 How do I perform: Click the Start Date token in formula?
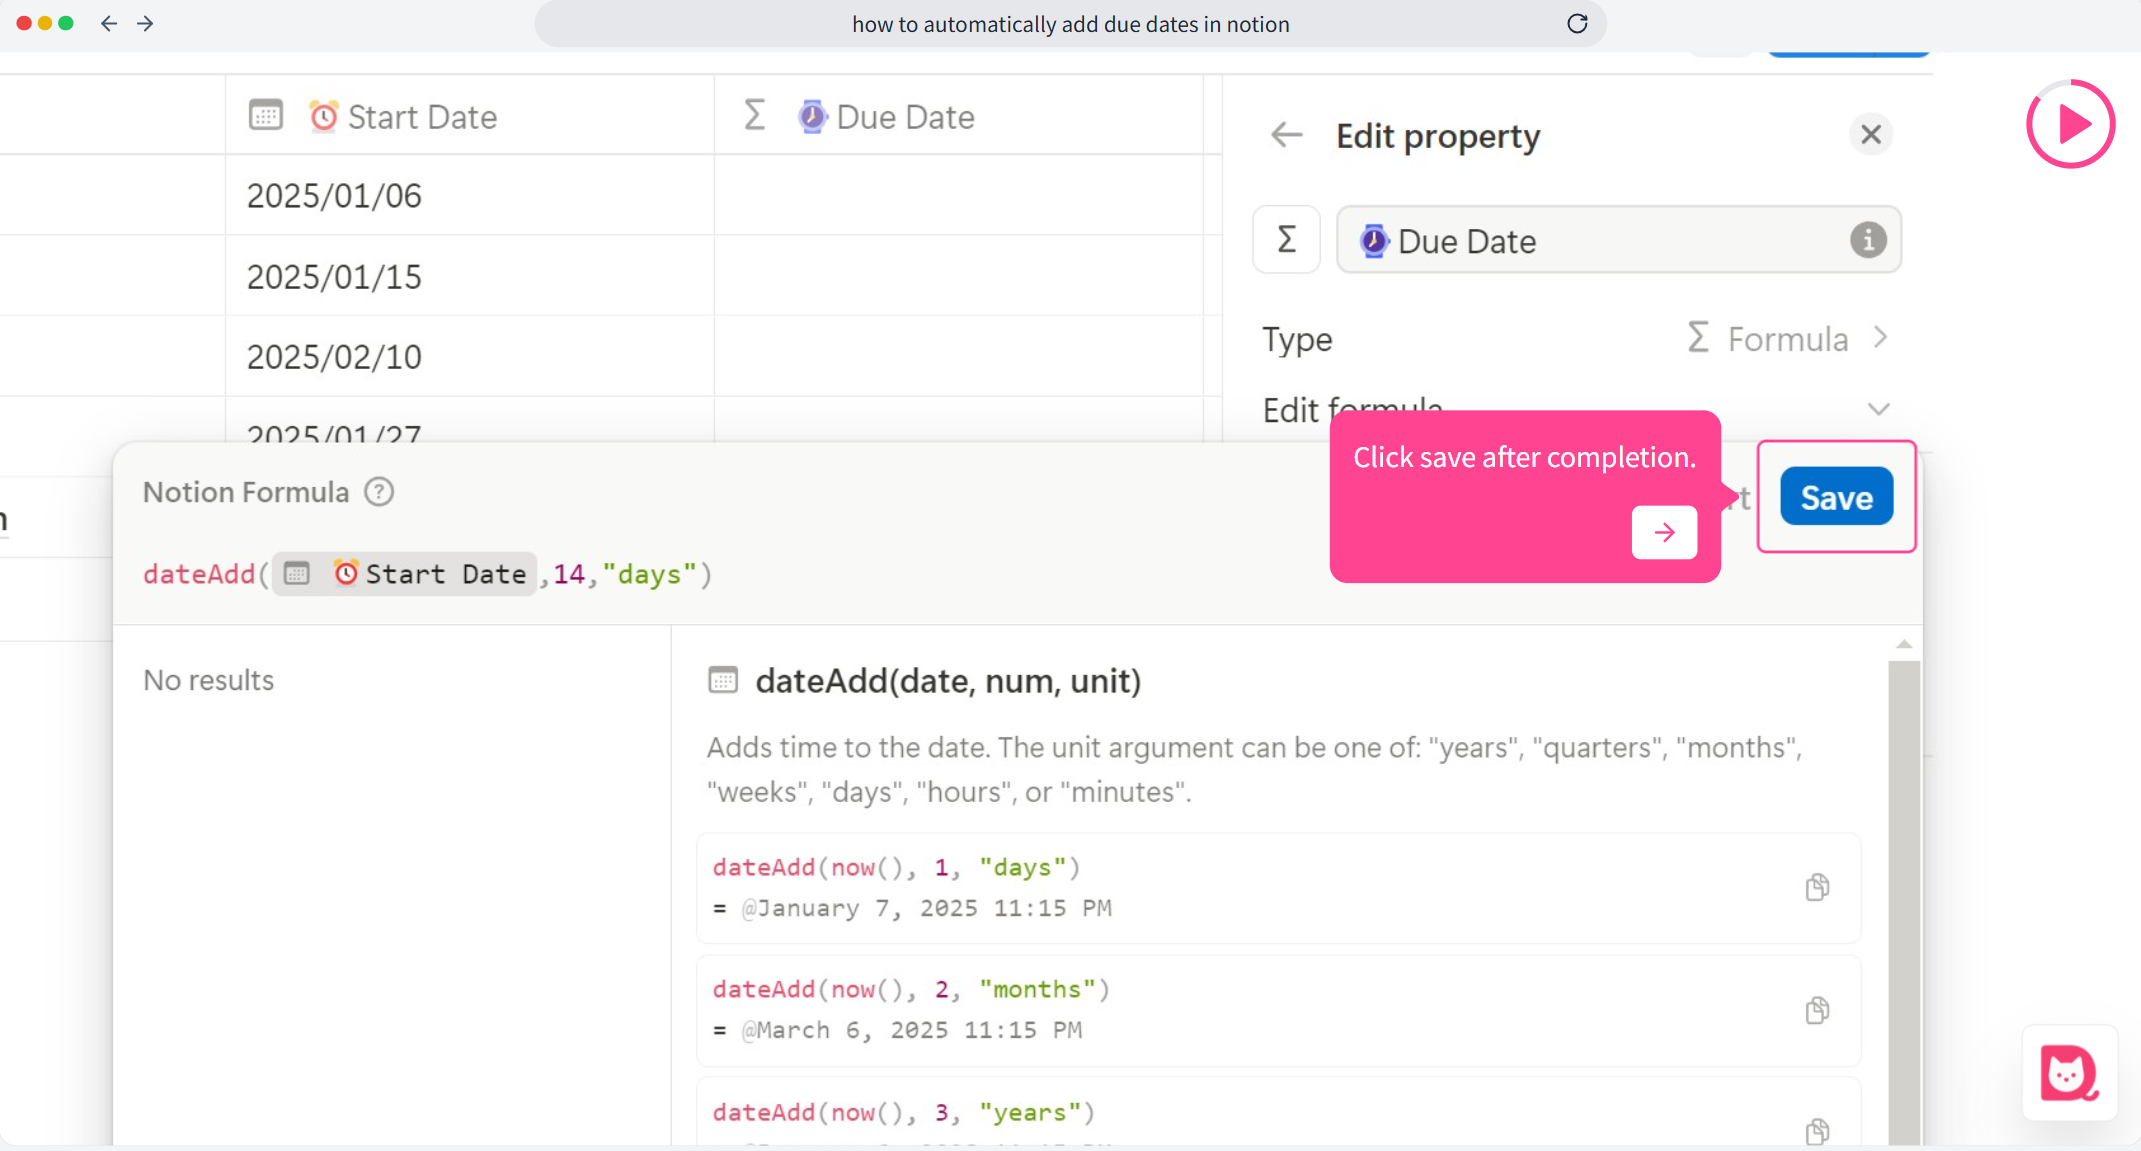405,574
